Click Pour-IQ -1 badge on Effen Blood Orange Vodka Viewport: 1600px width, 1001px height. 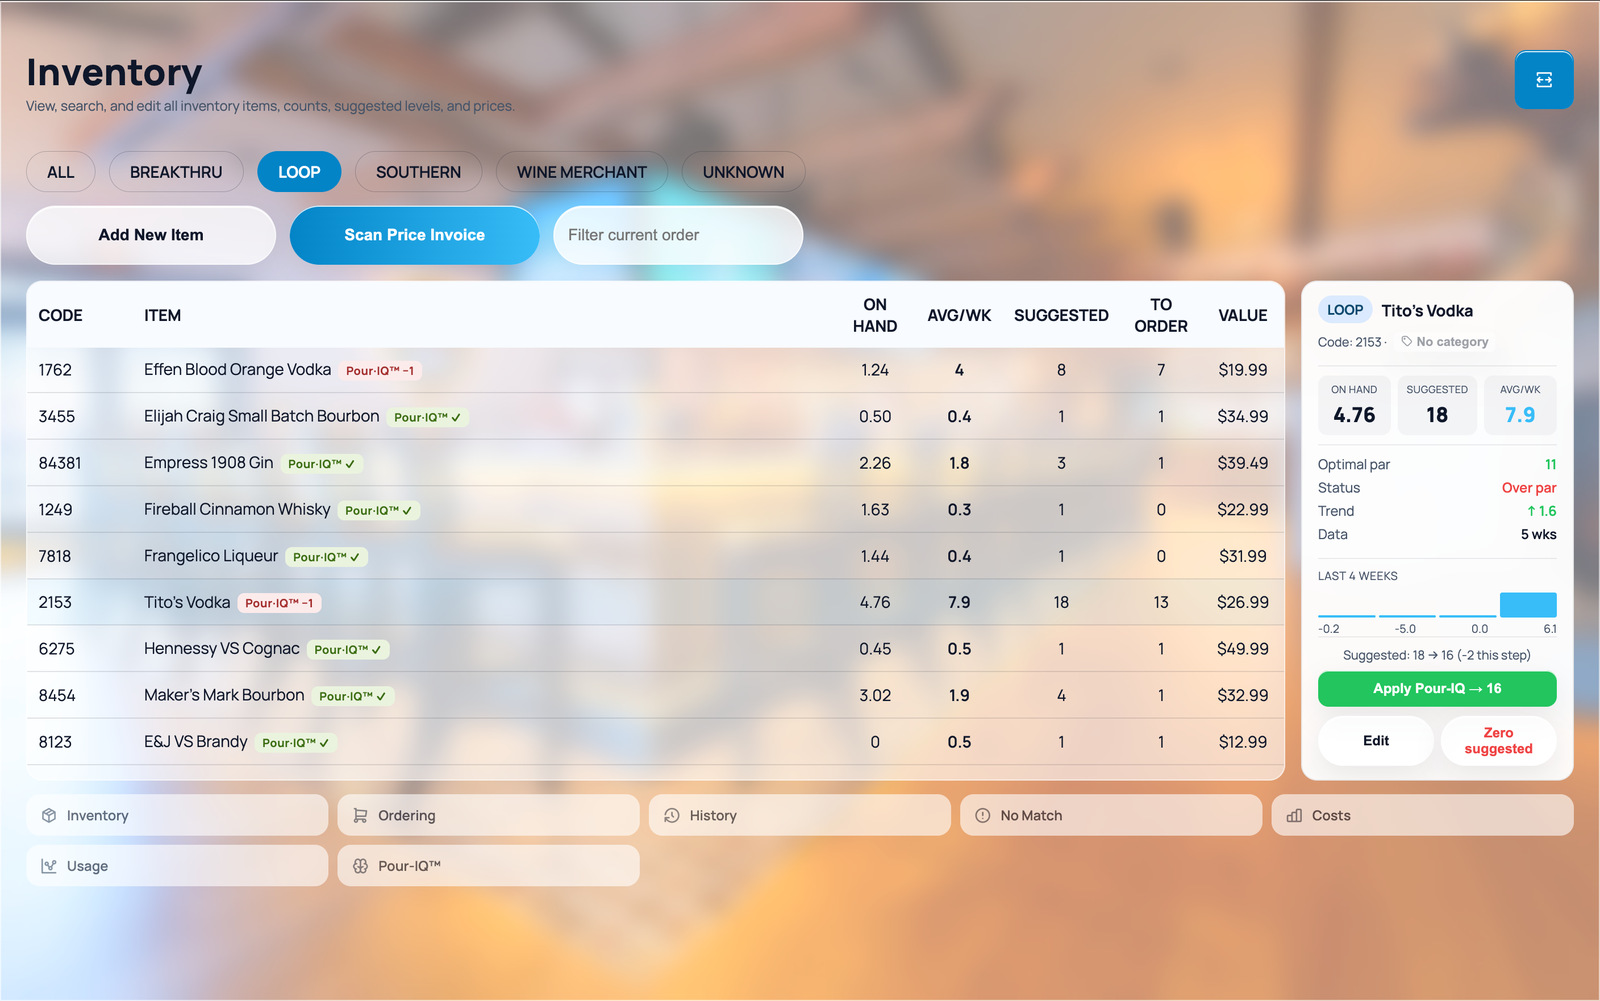(380, 371)
